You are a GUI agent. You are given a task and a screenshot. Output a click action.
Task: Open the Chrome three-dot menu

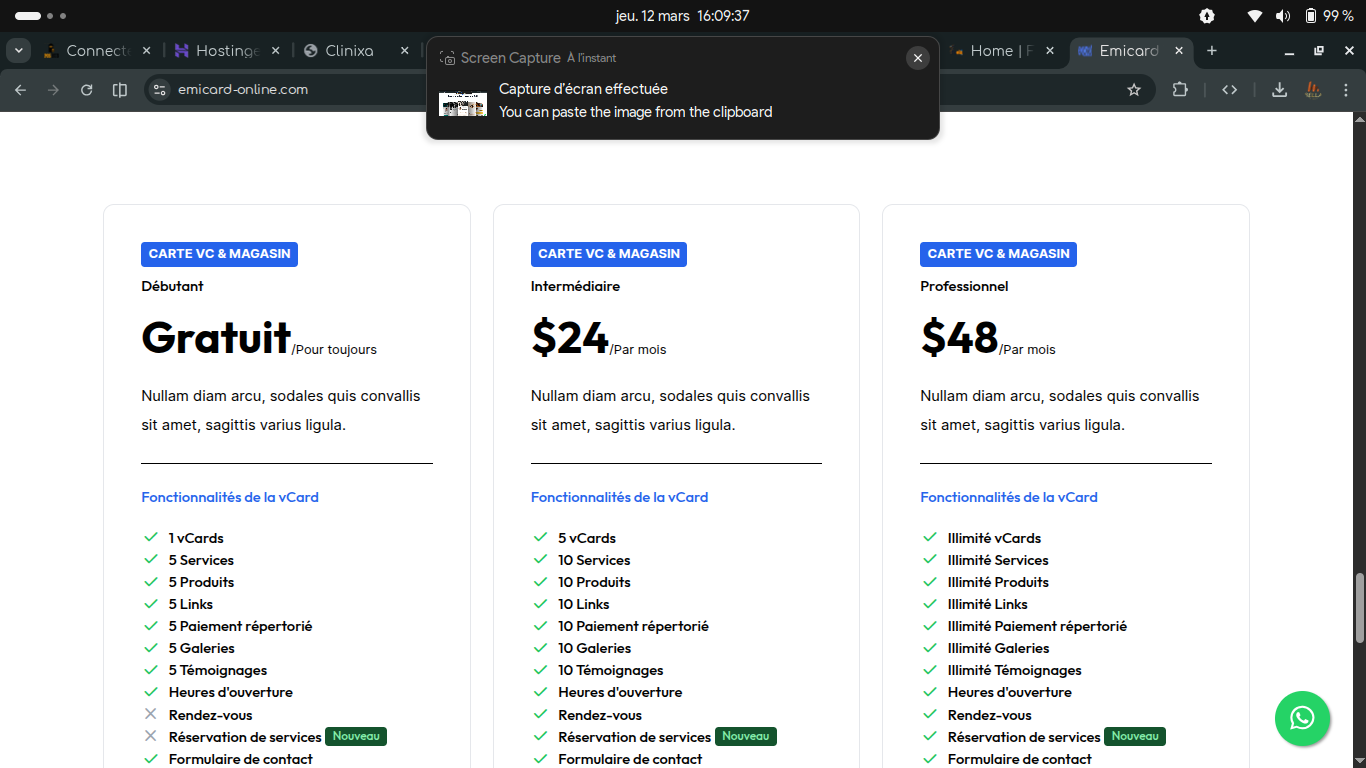1345,90
